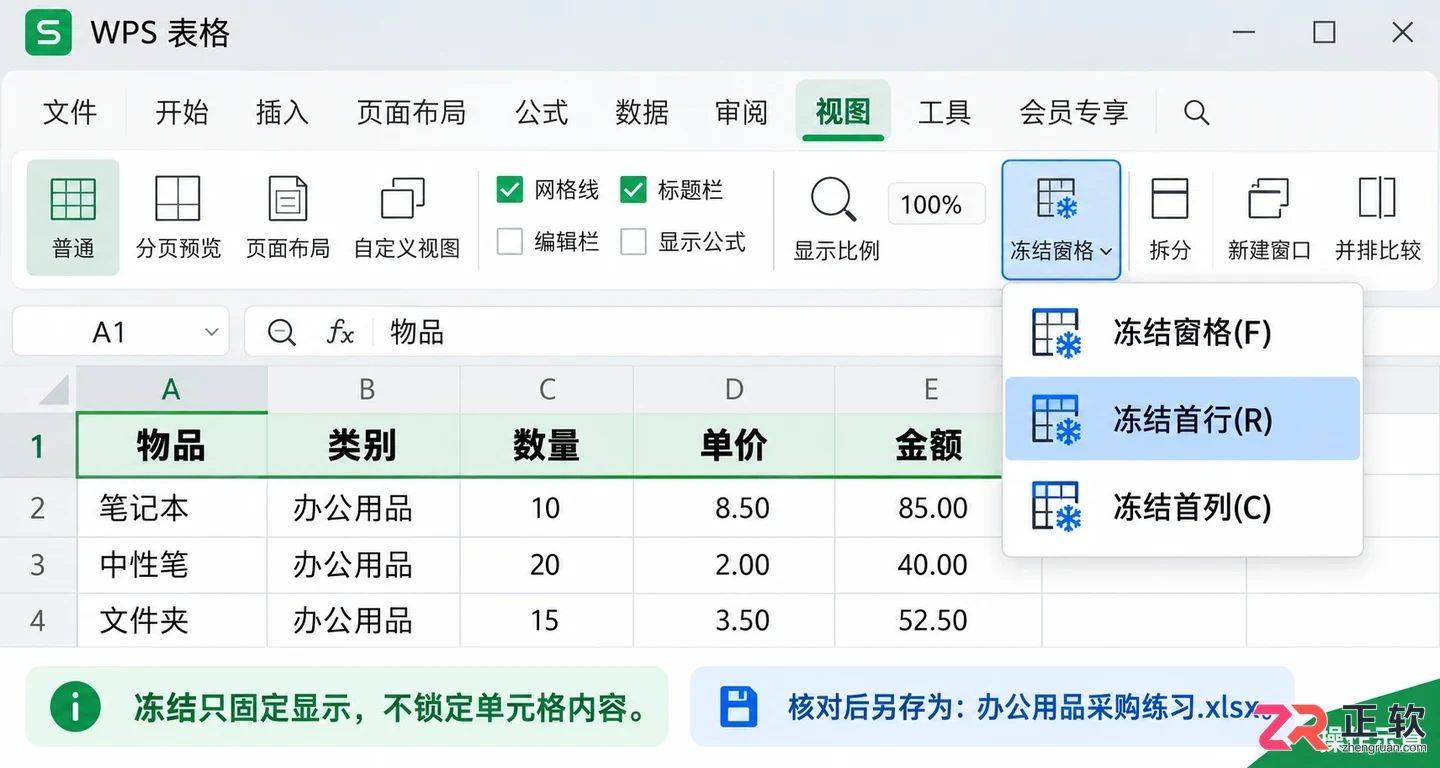Enable the 编辑栏 formula bar checkbox

pos(510,242)
